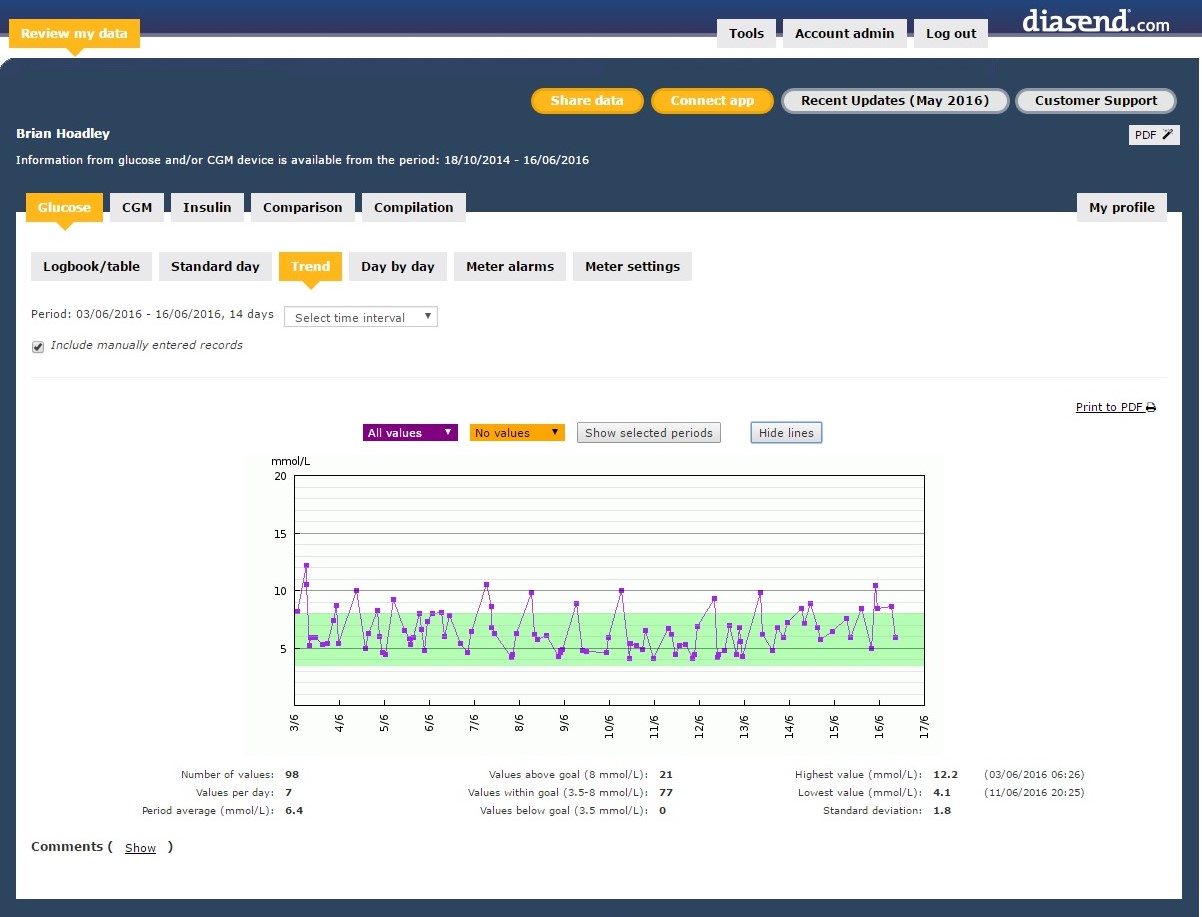
Task: Switch to the CGM tab
Action: click(x=137, y=207)
